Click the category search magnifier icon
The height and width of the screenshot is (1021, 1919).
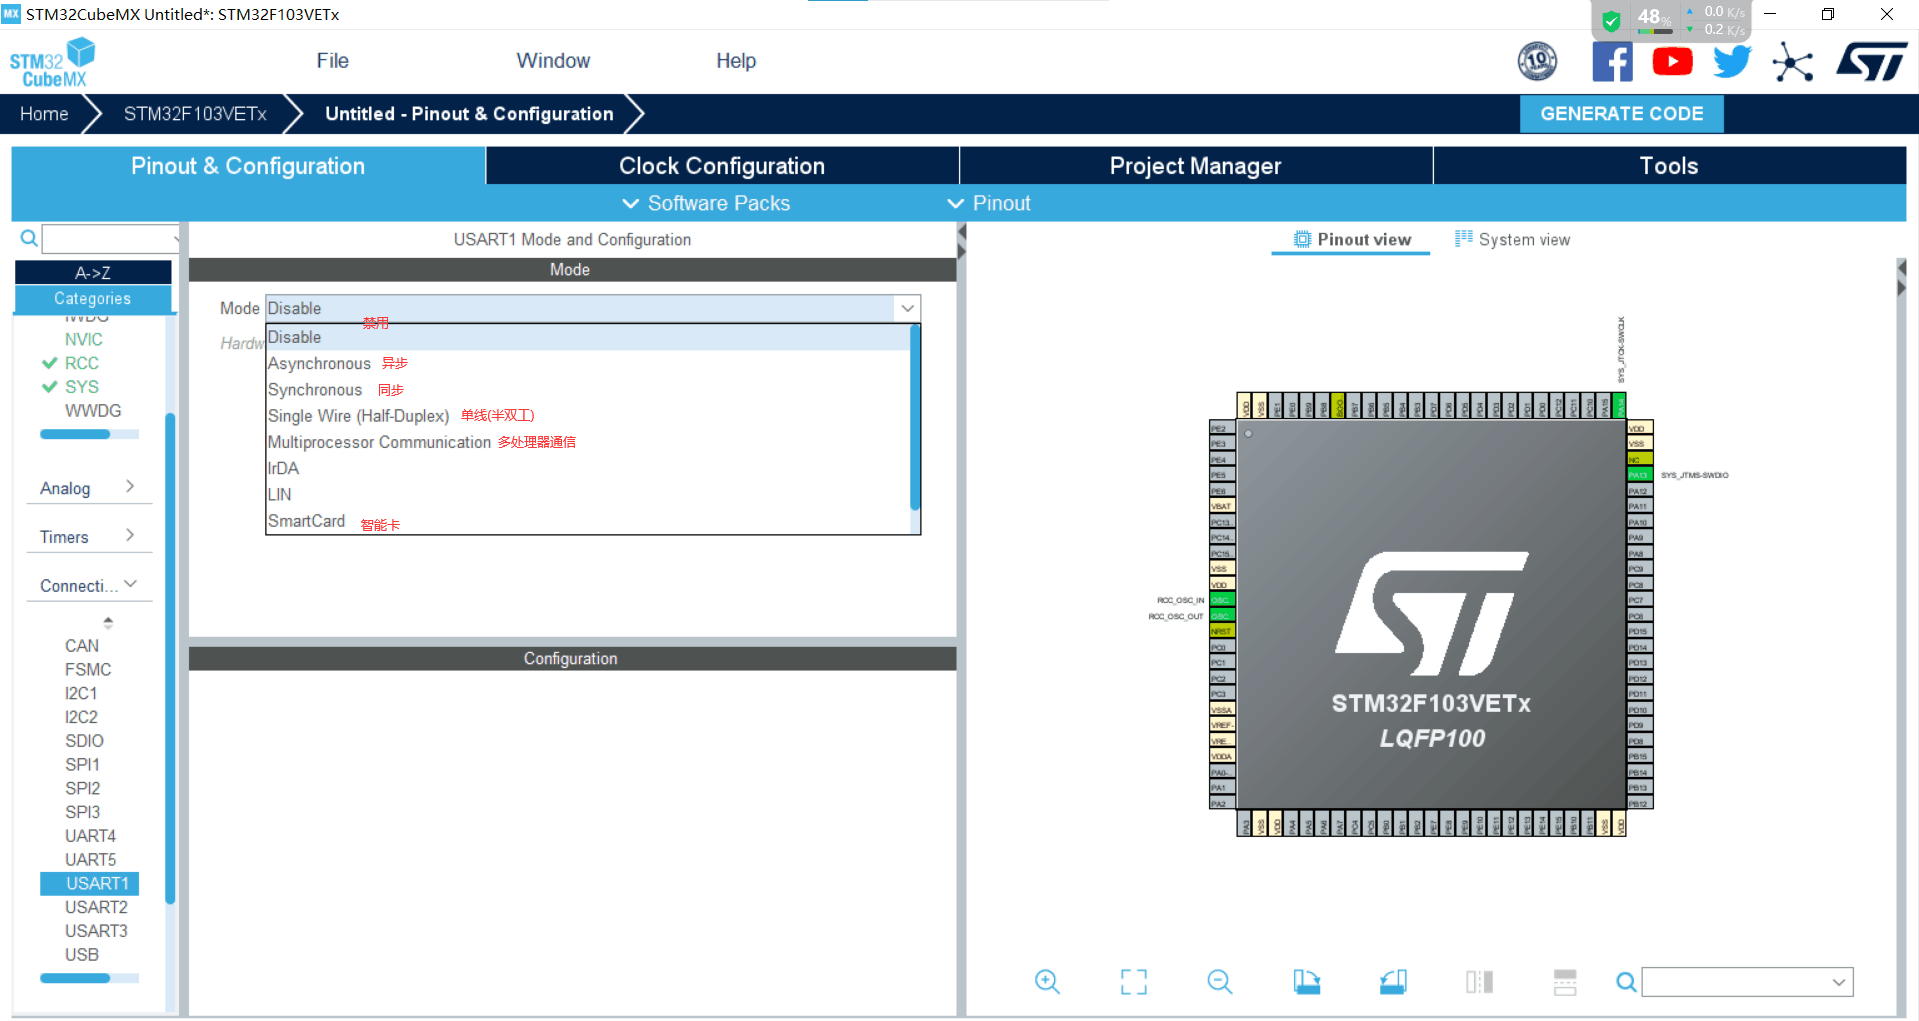pos(29,238)
